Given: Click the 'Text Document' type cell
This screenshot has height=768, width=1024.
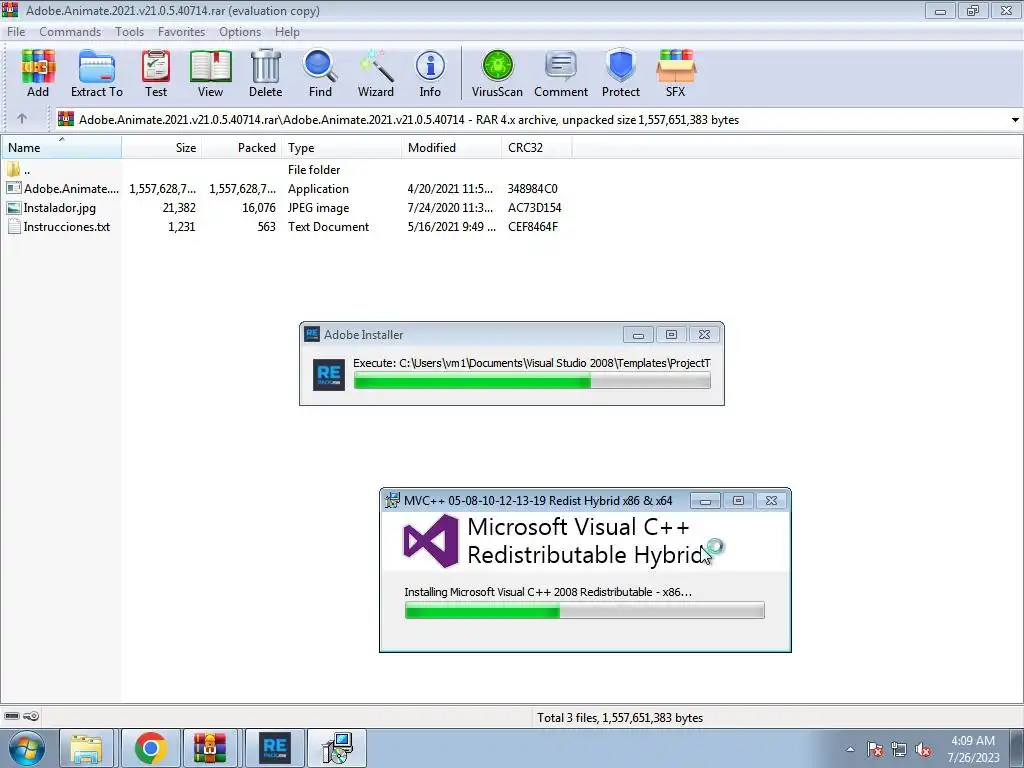Looking at the screenshot, I should [x=328, y=227].
